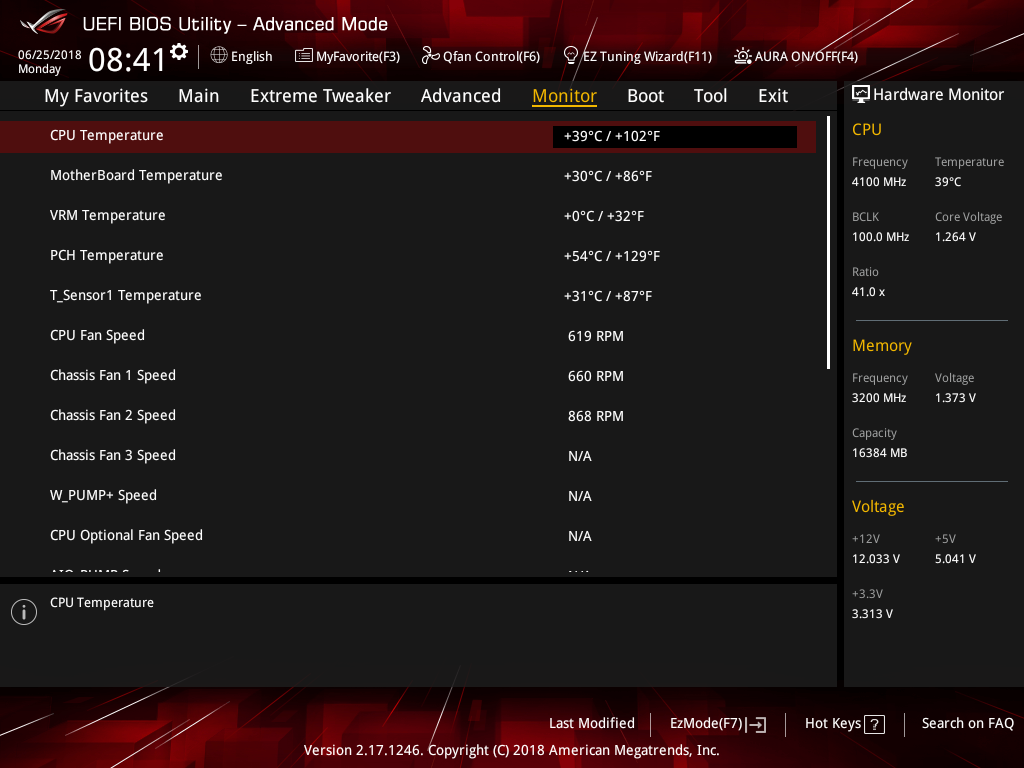Image resolution: width=1024 pixels, height=768 pixels.
Task: Click +3.3V reading 3.313 V
Action: (x=872, y=614)
